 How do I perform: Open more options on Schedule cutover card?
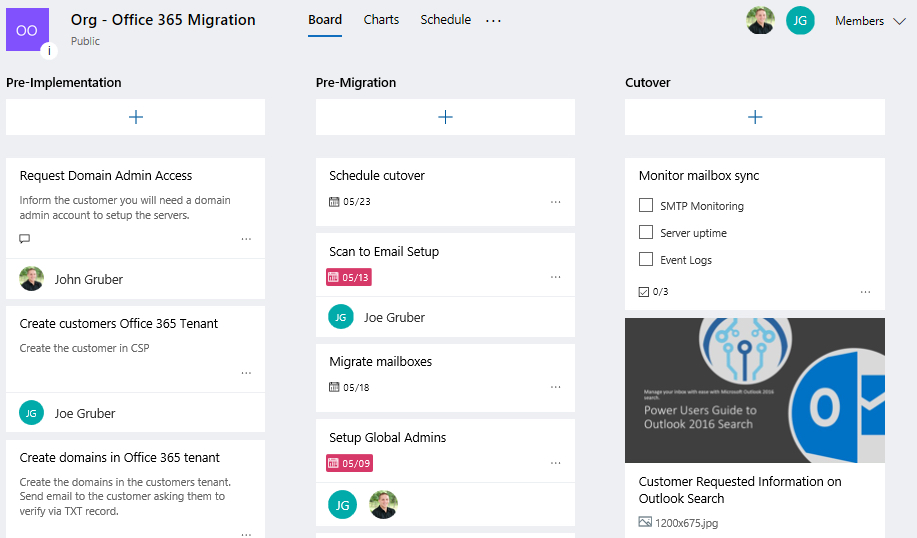click(x=556, y=202)
